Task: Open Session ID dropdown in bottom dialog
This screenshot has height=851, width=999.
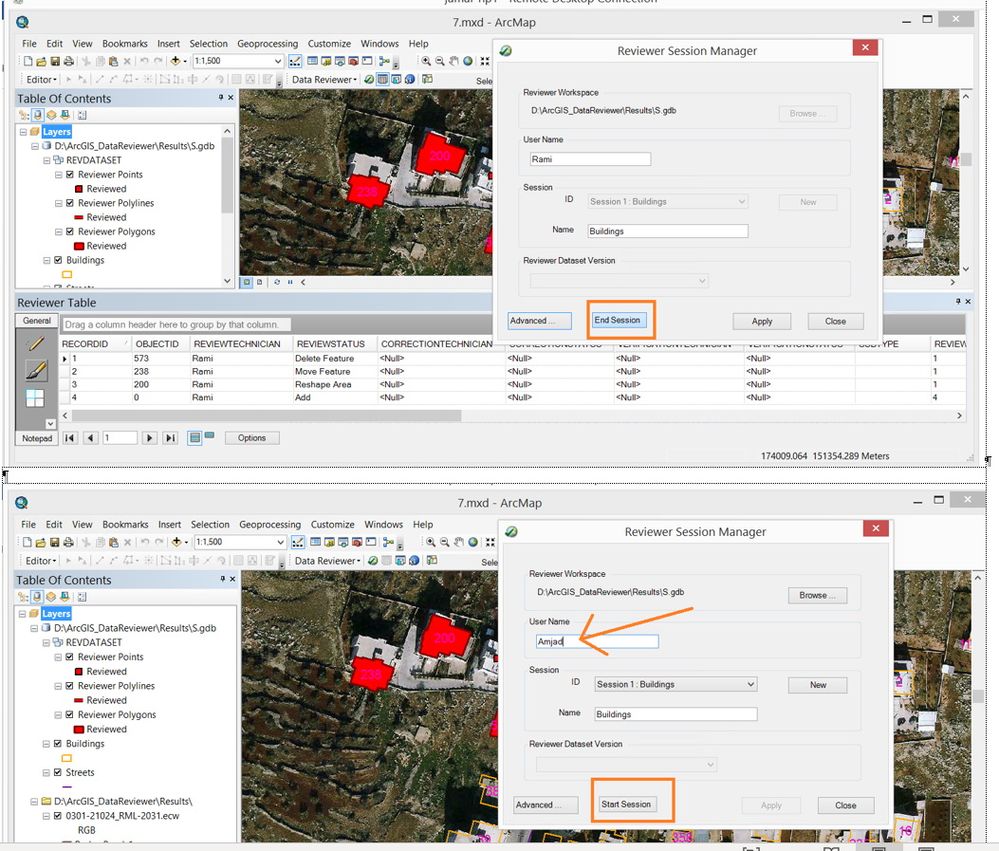Action: [751, 684]
